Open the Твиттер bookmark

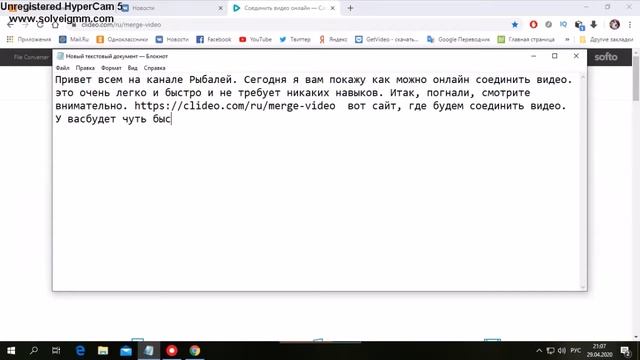(295, 39)
